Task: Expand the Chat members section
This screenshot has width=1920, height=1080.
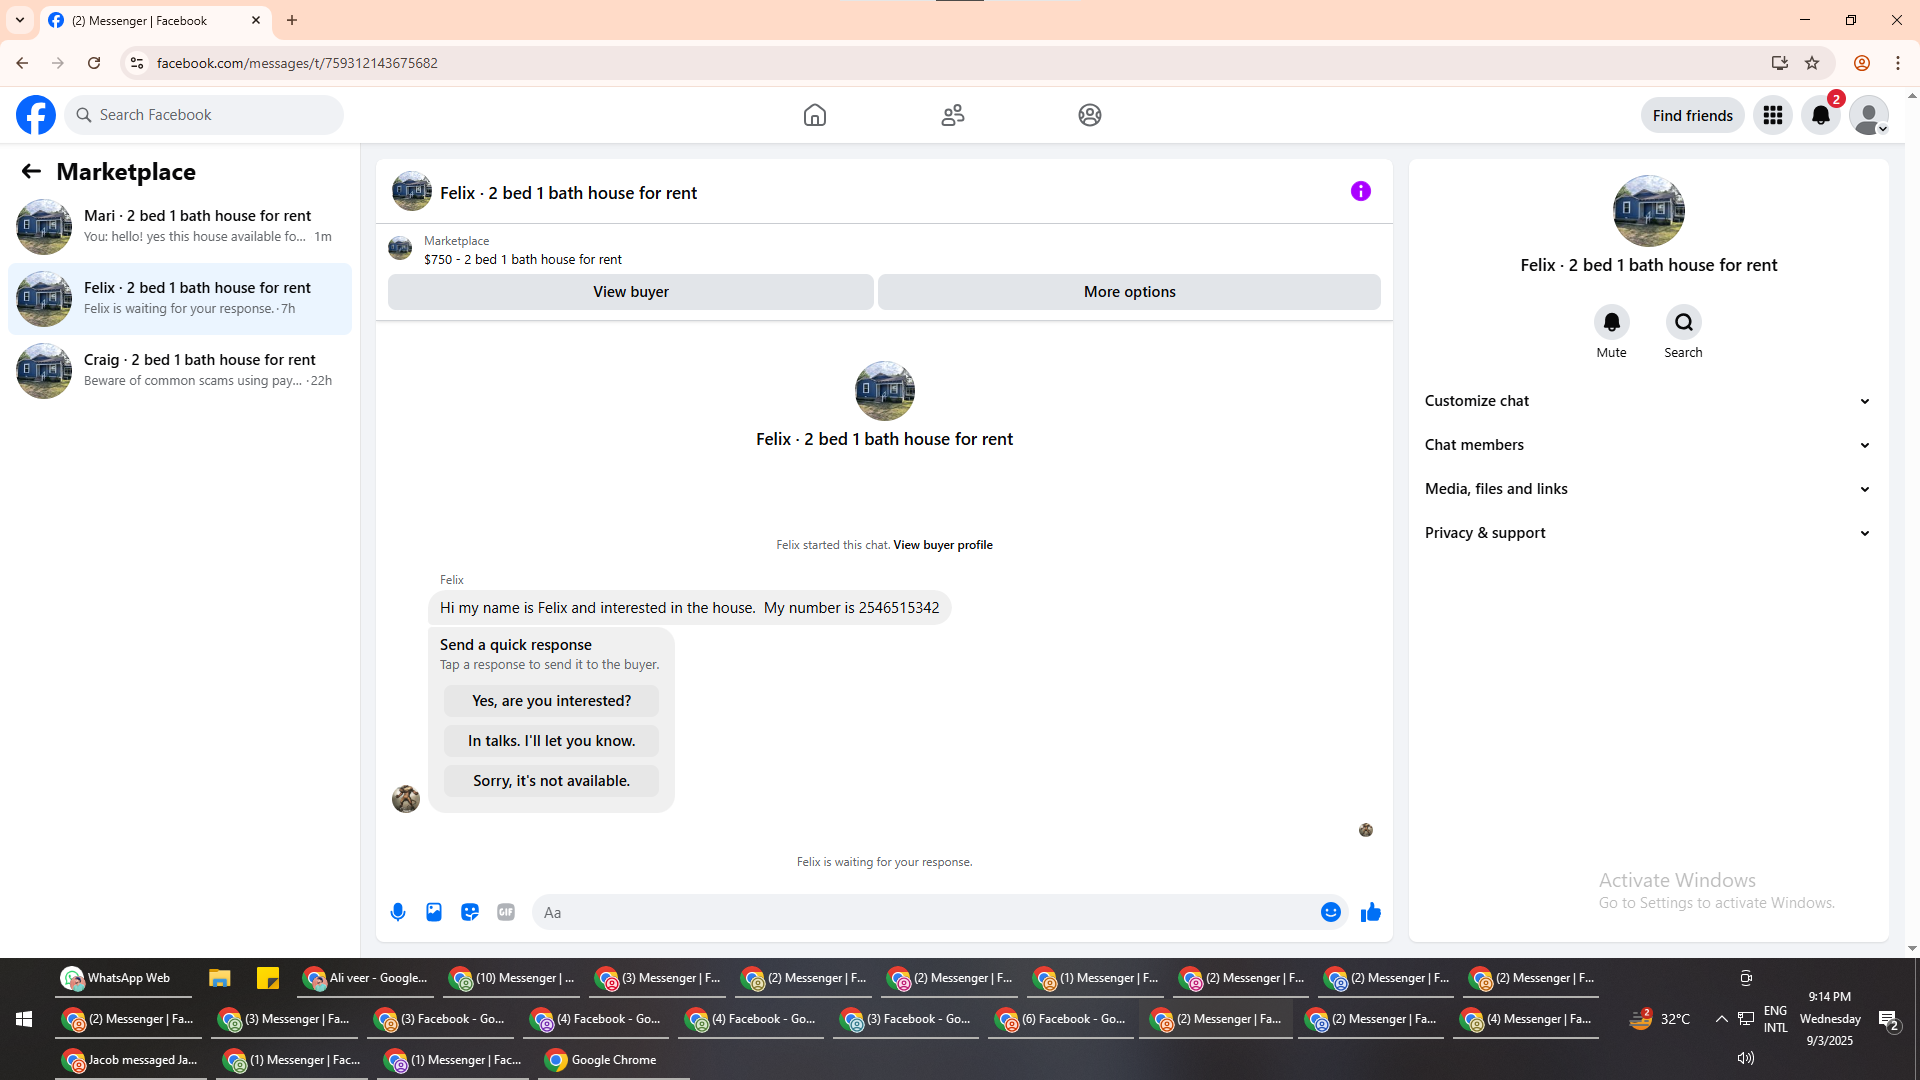Action: (x=1648, y=445)
